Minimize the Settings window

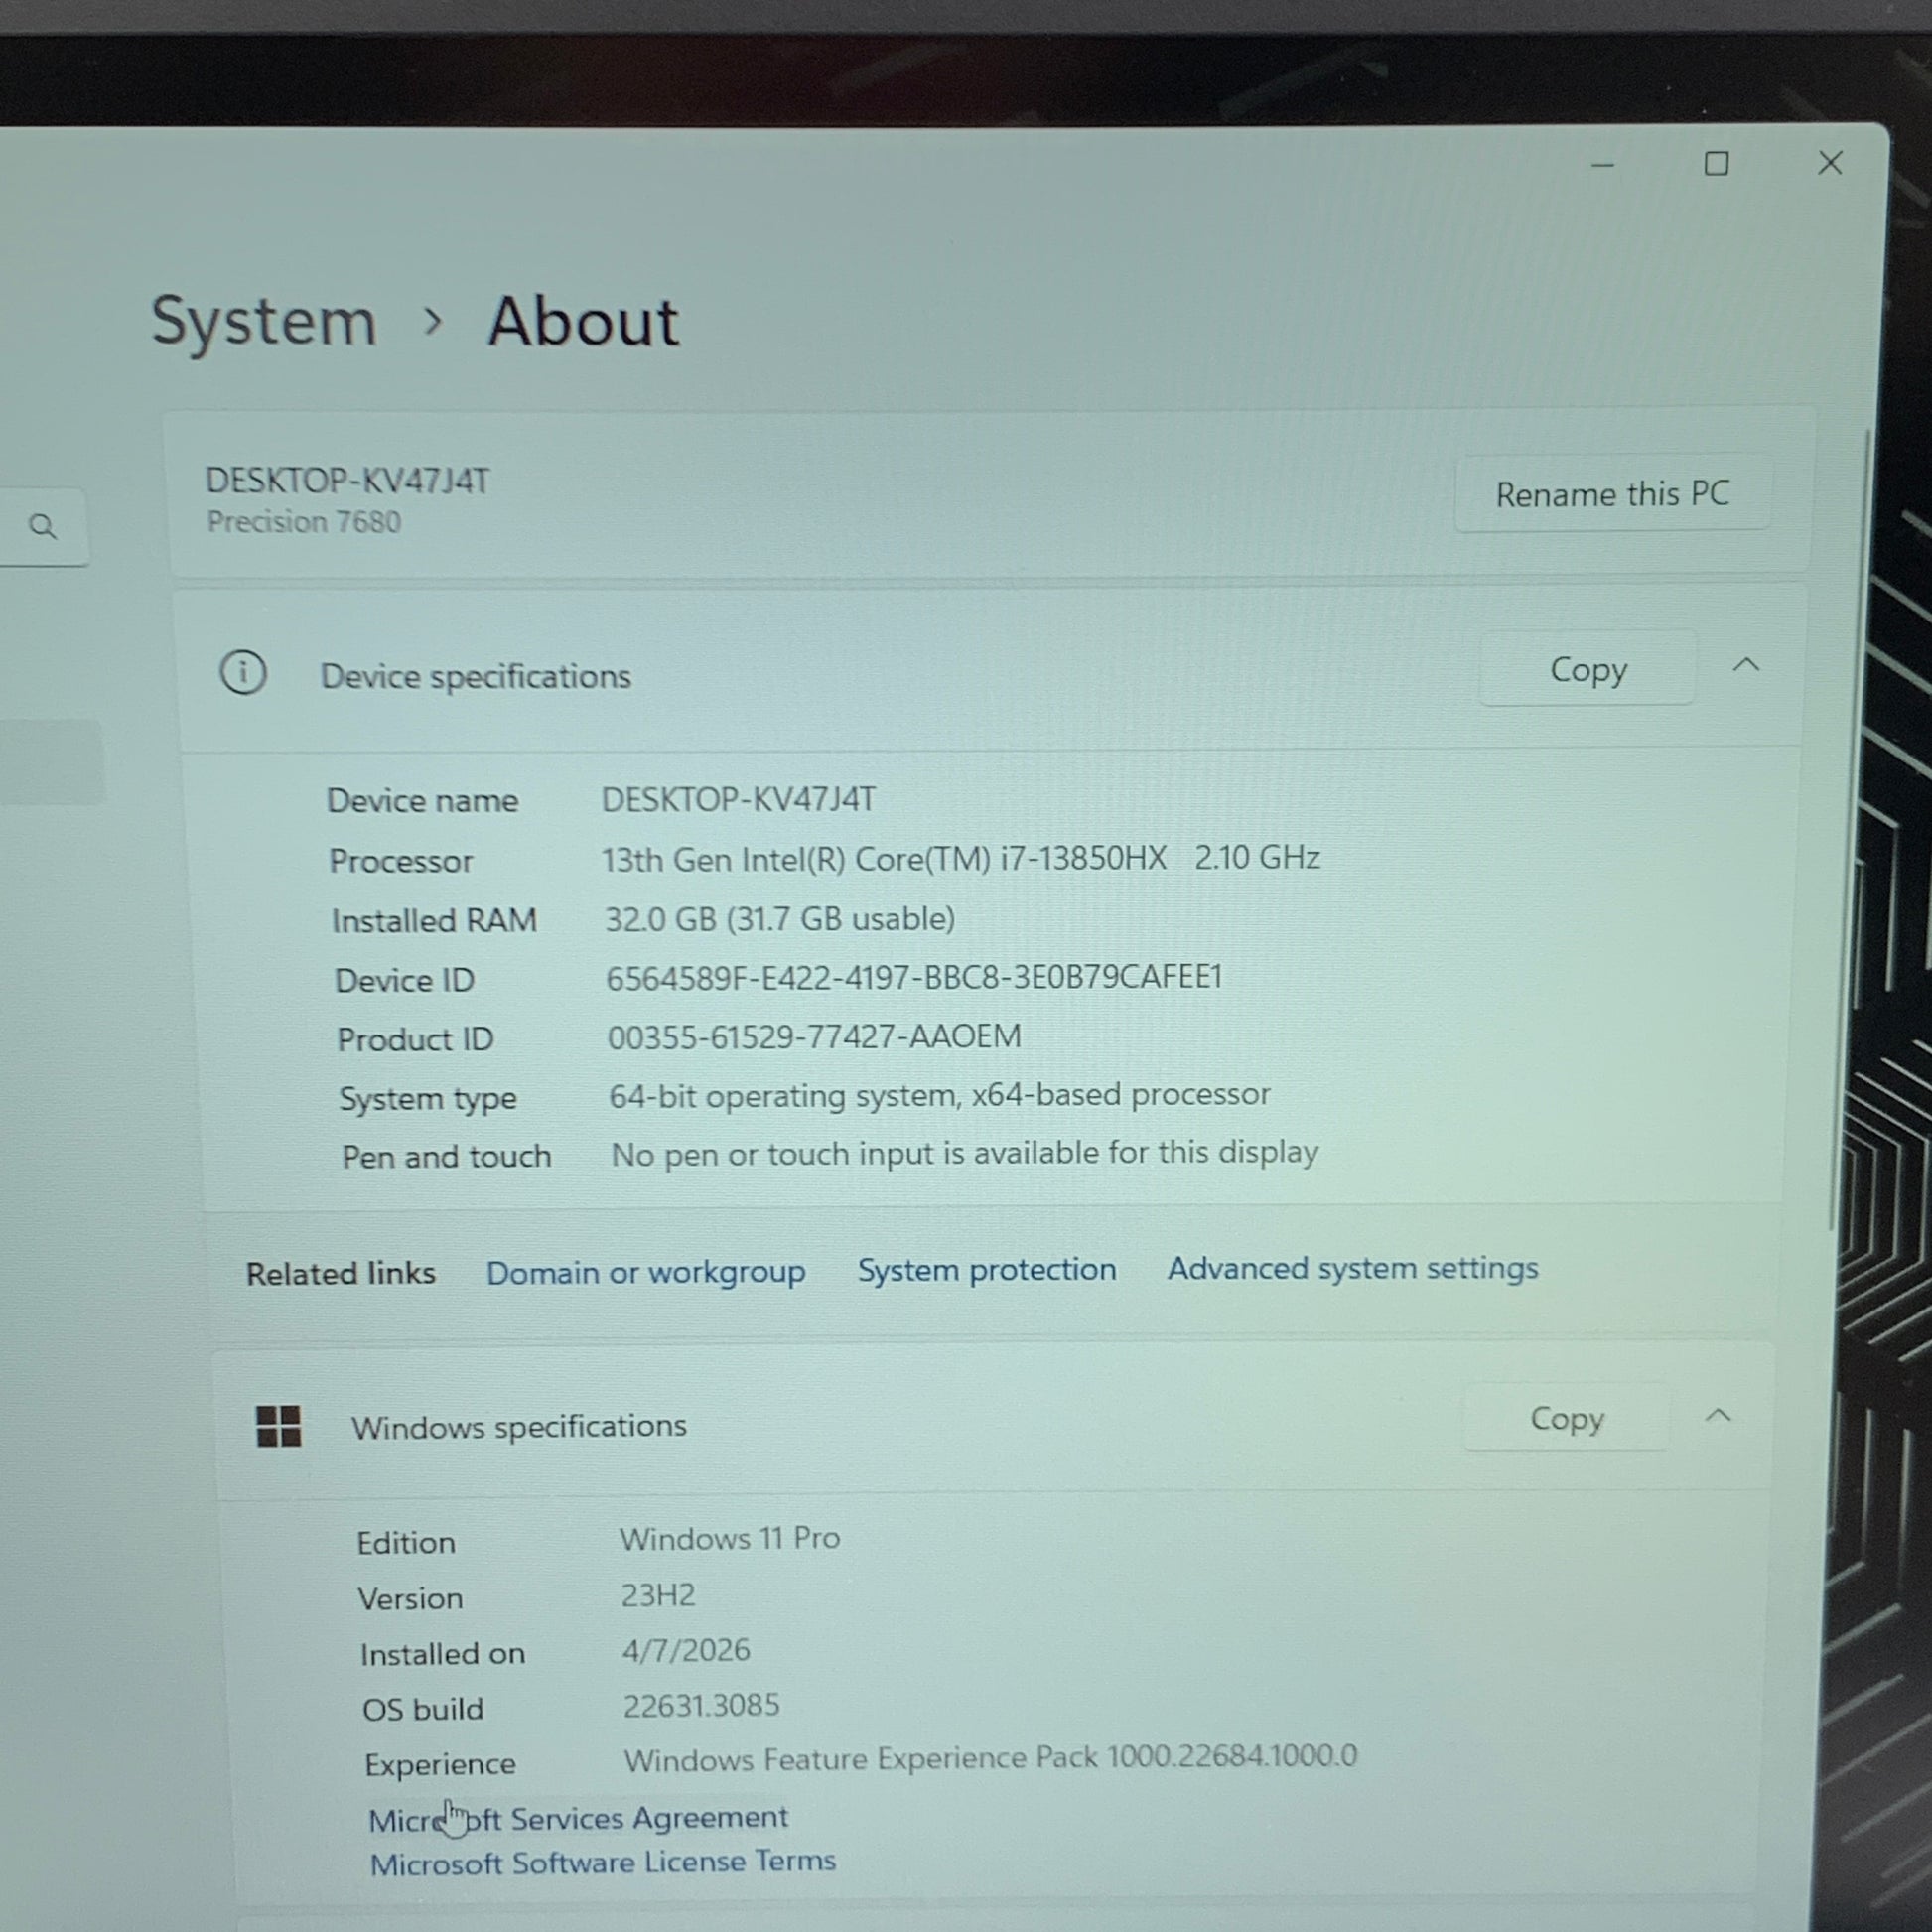(x=1602, y=165)
